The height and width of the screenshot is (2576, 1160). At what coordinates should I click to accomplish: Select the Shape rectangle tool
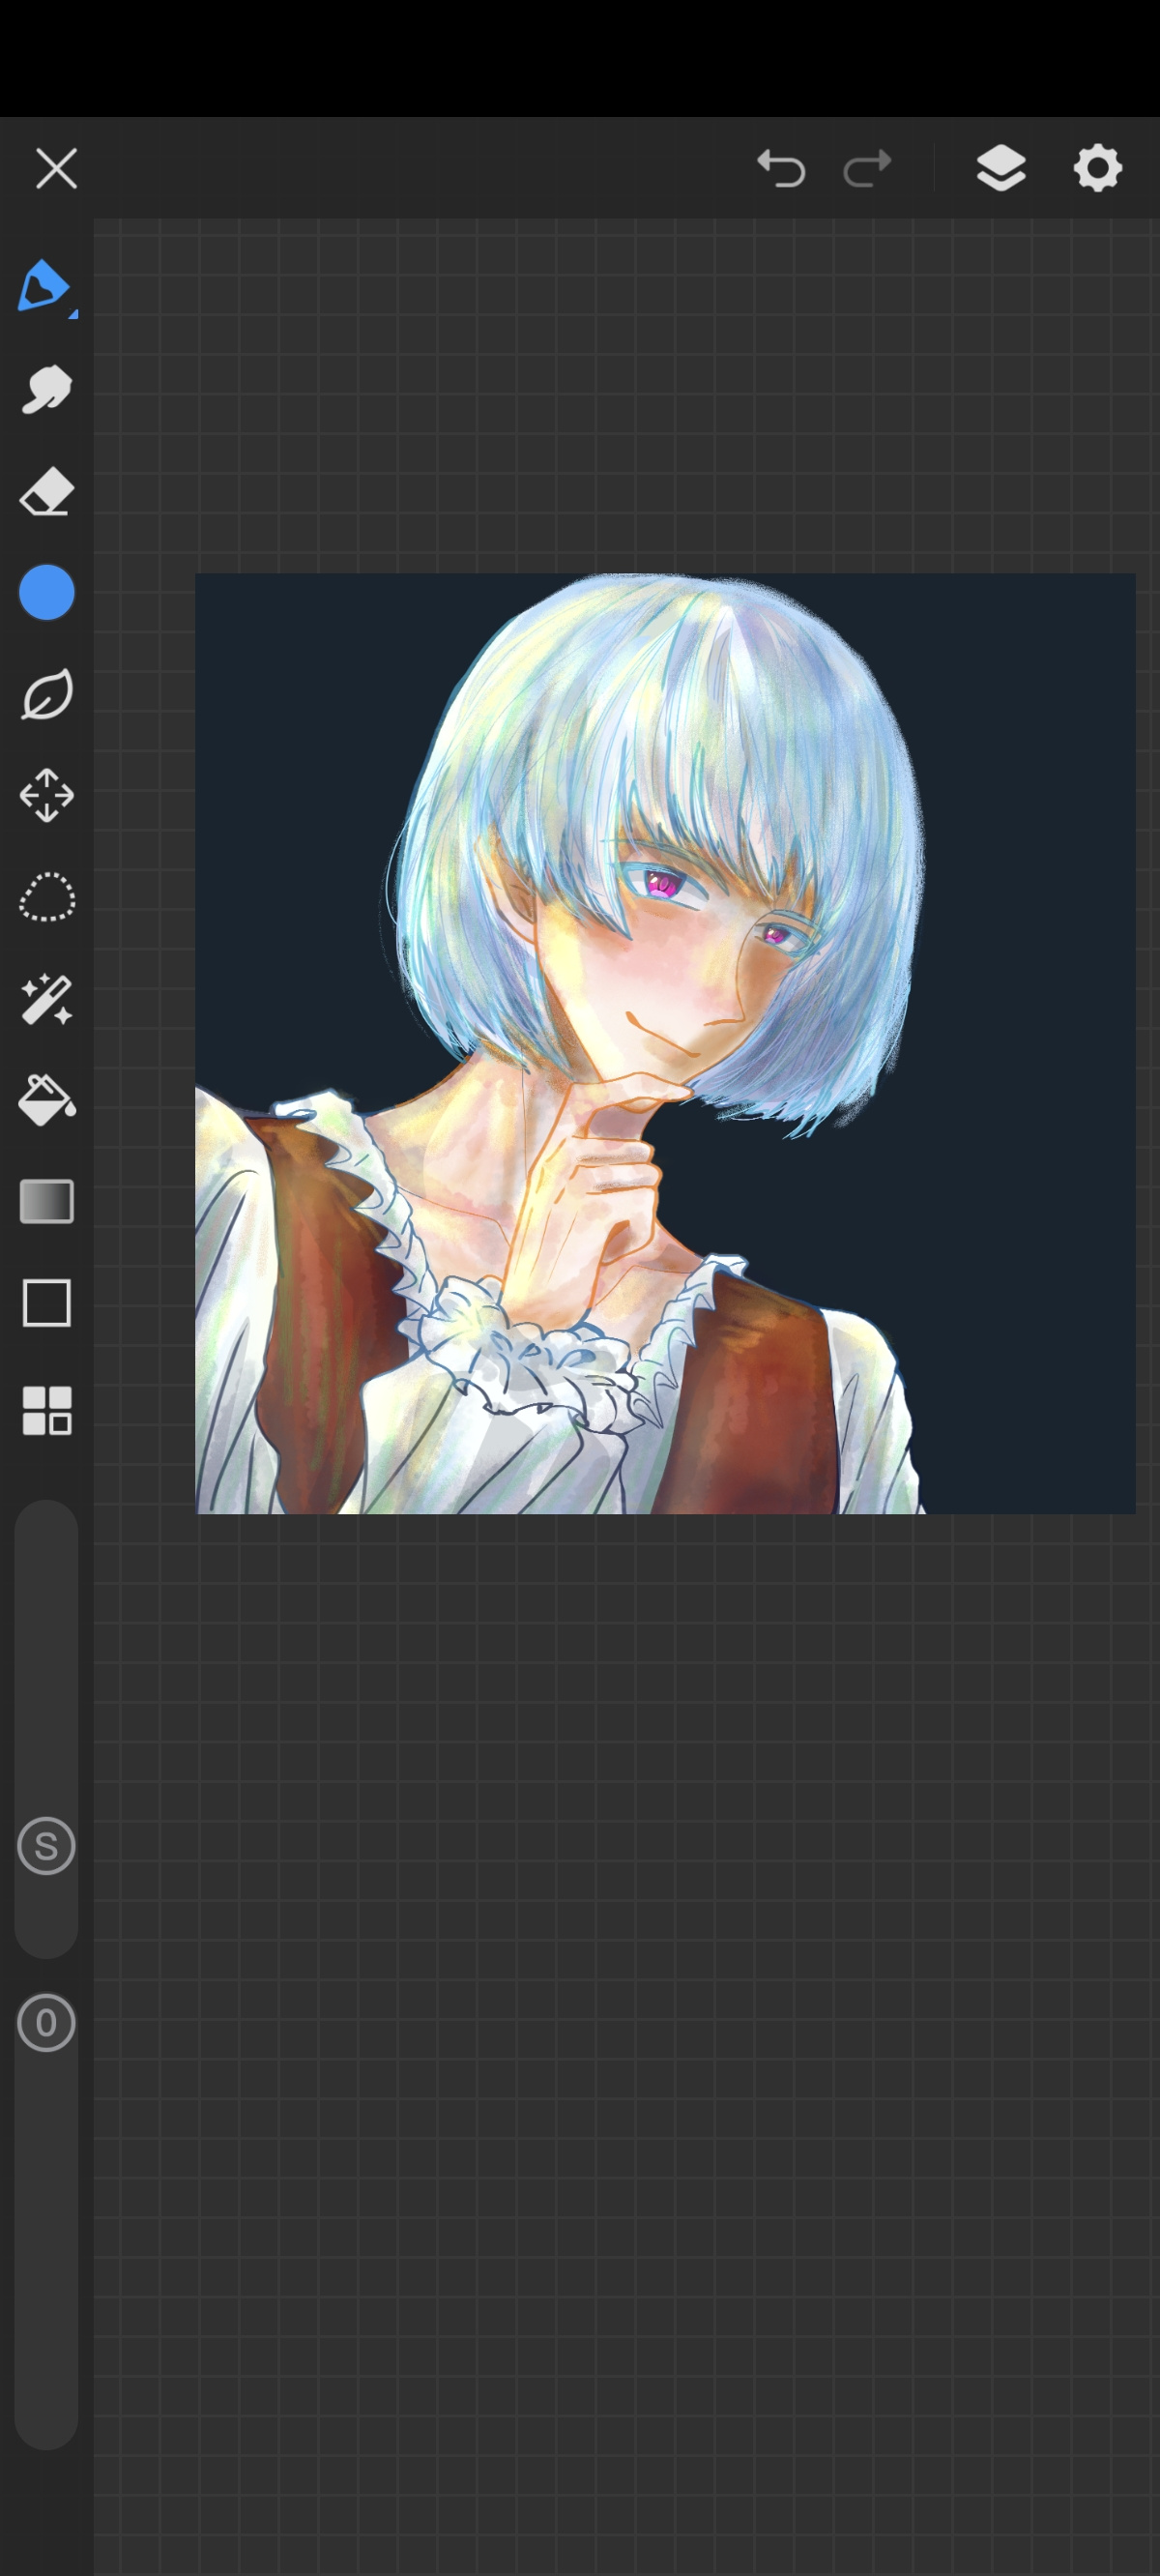pyautogui.click(x=46, y=1303)
